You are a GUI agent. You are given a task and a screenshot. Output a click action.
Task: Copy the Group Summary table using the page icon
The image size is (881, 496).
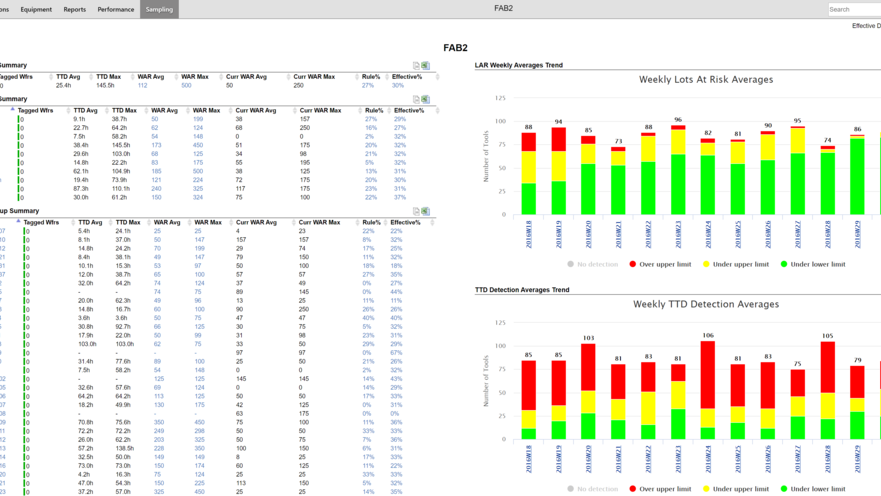pos(416,211)
